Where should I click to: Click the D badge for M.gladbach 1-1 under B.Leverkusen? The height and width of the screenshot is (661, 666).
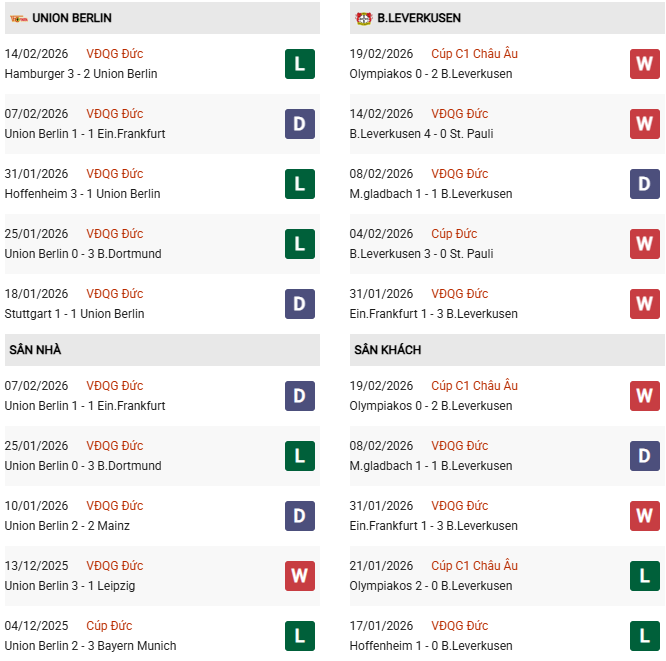point(645,184)
